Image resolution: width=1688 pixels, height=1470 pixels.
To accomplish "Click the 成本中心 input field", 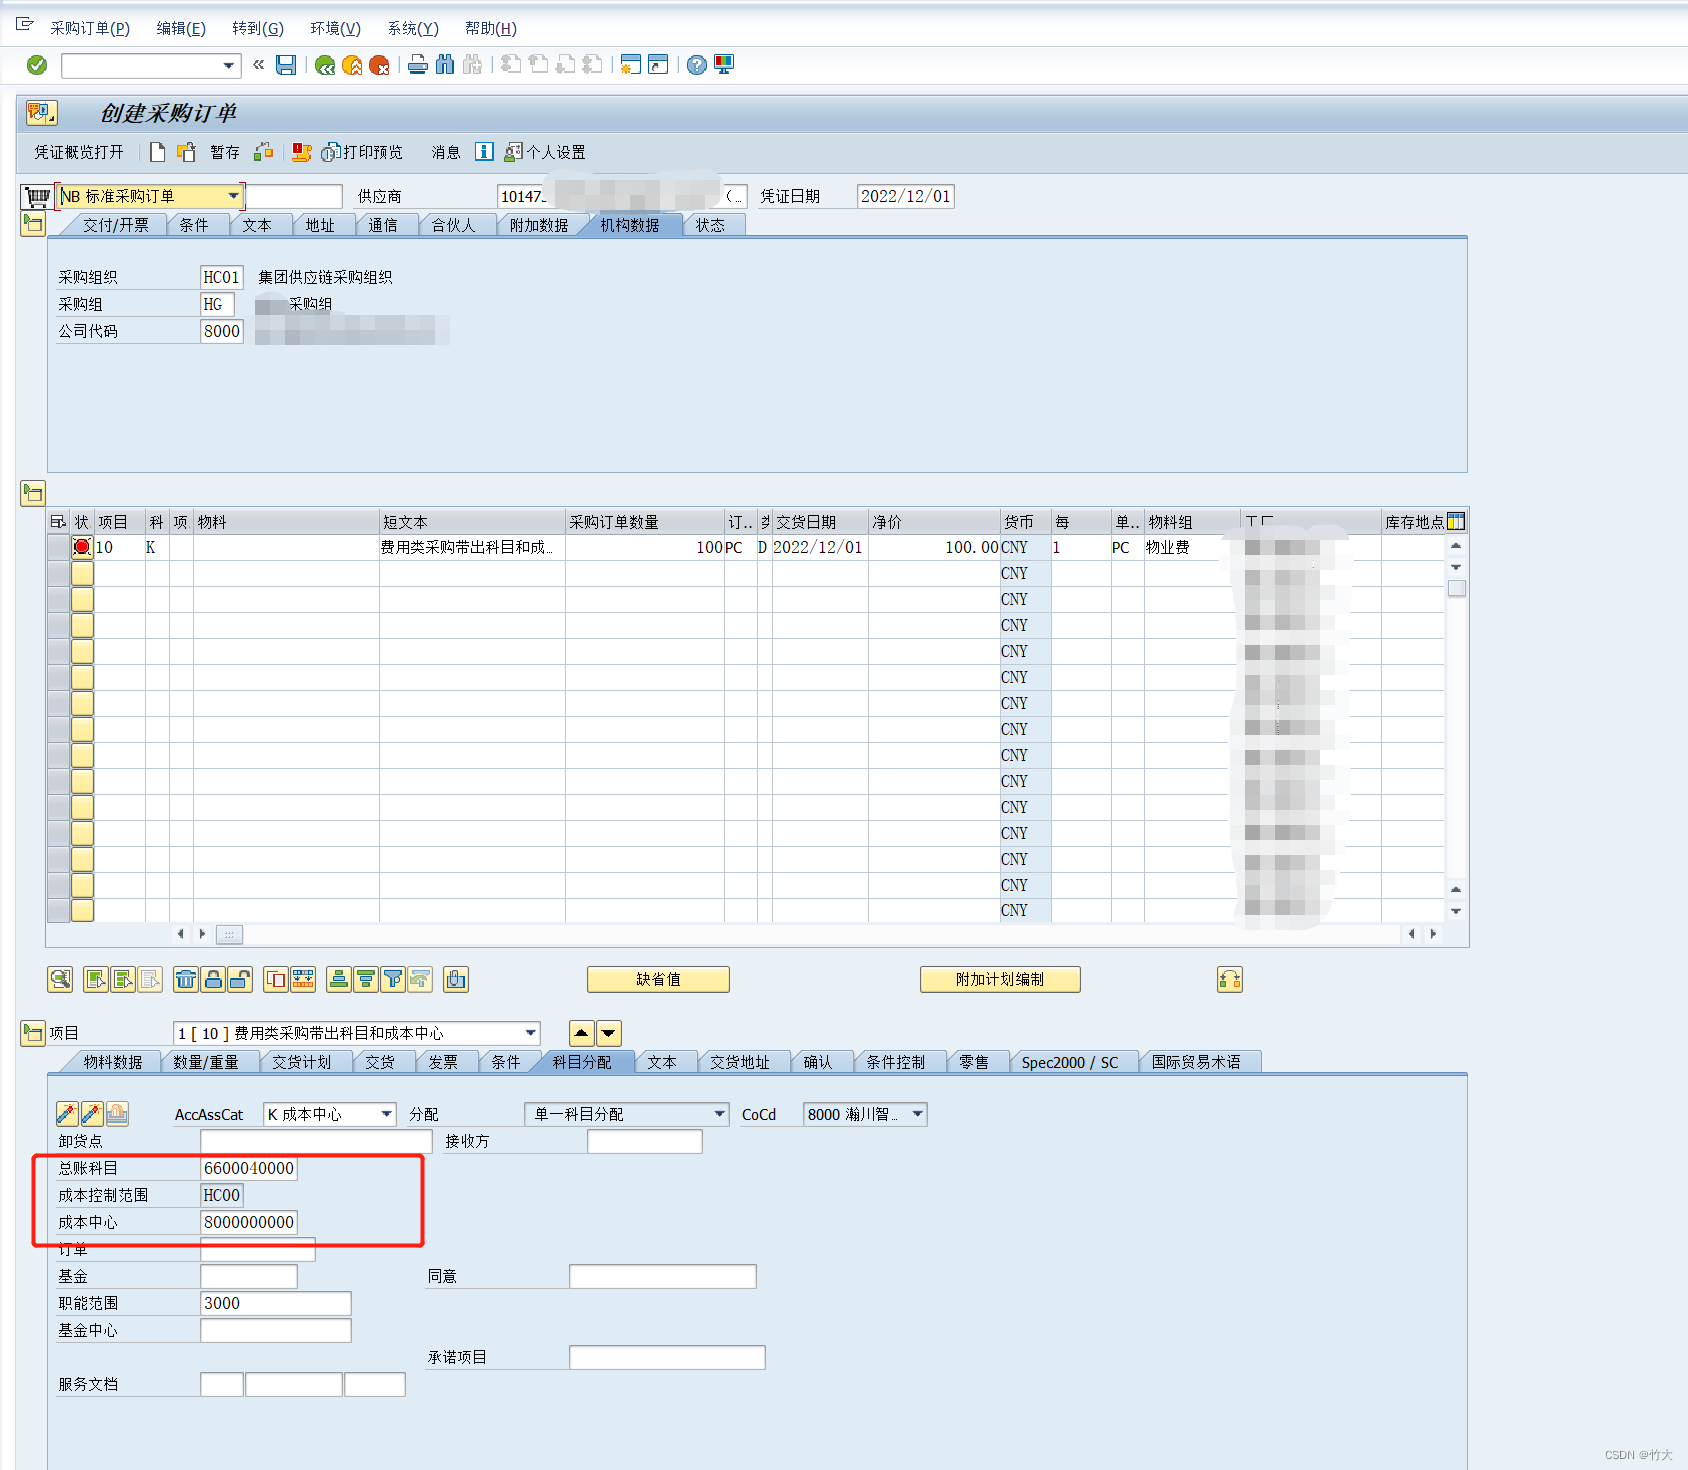I will point(249,1222).
